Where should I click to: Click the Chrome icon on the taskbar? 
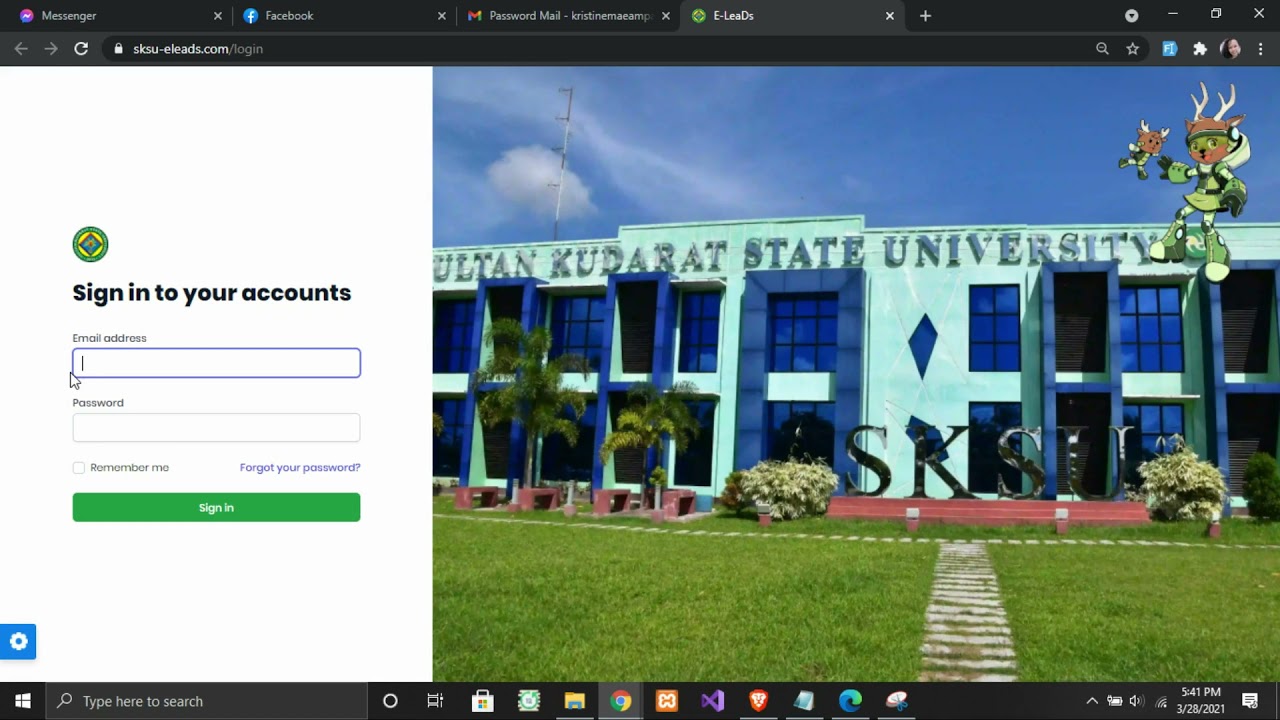pos(620,701)
